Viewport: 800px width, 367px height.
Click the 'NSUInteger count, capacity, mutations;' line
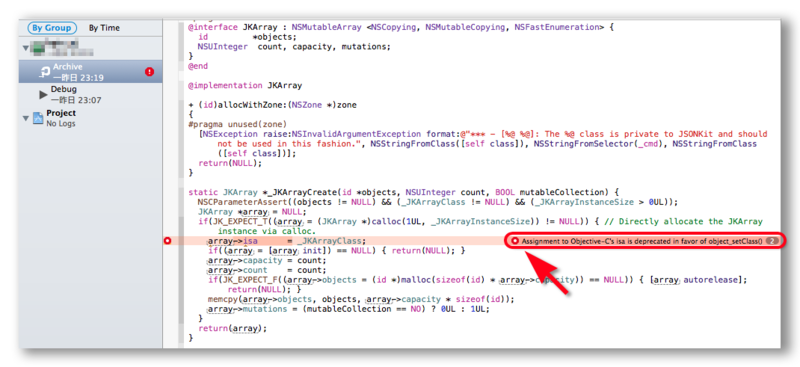click(x=294, y=46)
